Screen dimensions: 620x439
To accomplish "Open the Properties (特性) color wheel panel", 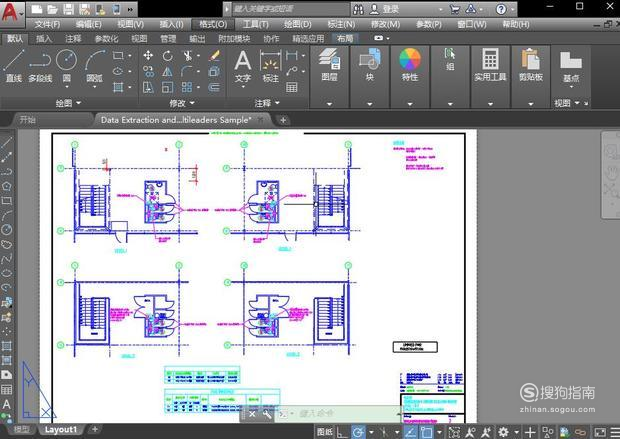I will pyautogui.click(x=410, y=65).
